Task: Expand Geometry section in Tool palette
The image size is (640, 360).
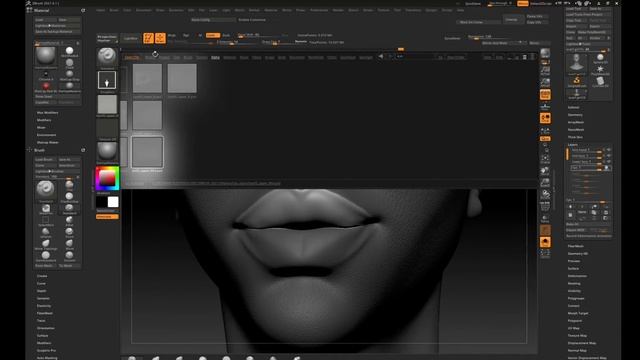Action: click(x=575, y=115)
